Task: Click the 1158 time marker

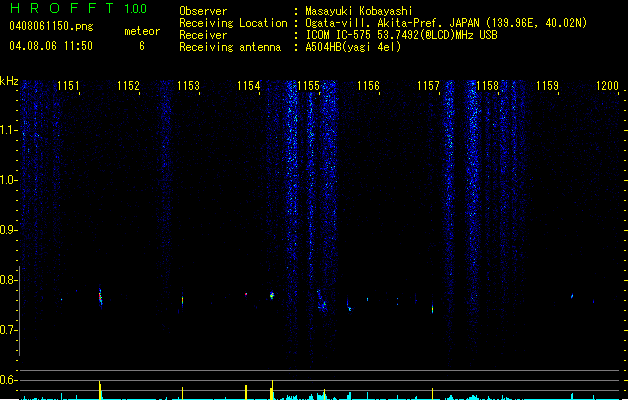Action: point(487,86)
